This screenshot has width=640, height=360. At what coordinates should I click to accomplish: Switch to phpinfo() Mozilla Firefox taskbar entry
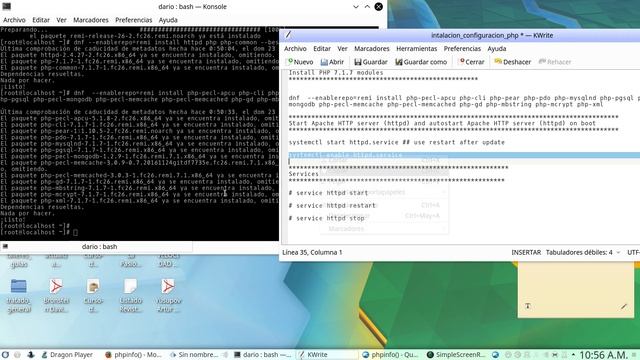pyautogui.click(x=133, y=355)
